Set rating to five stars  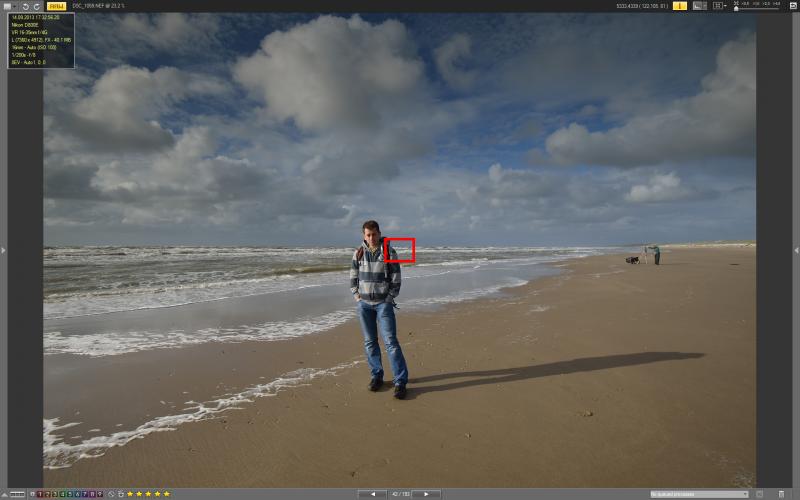166,494
